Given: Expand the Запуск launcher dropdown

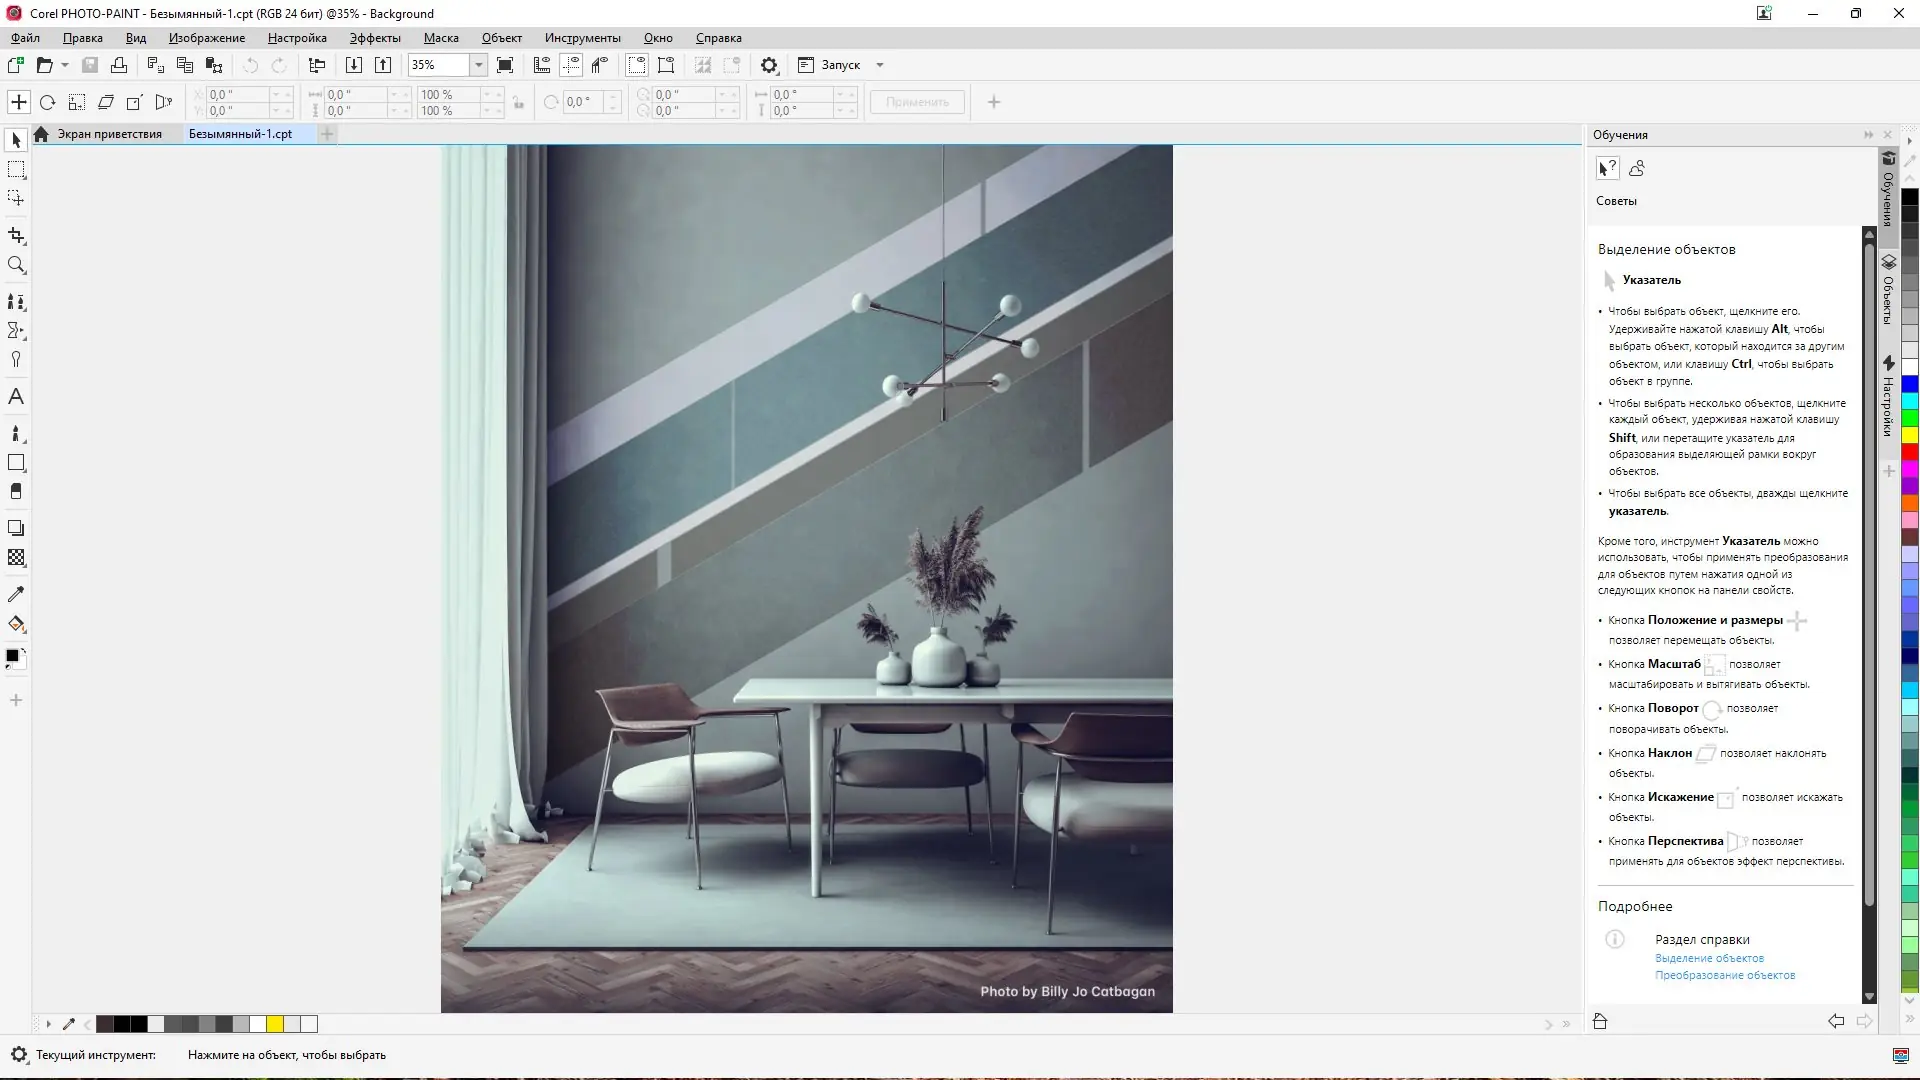Looking at the screenshot, I should click(880, 65).
